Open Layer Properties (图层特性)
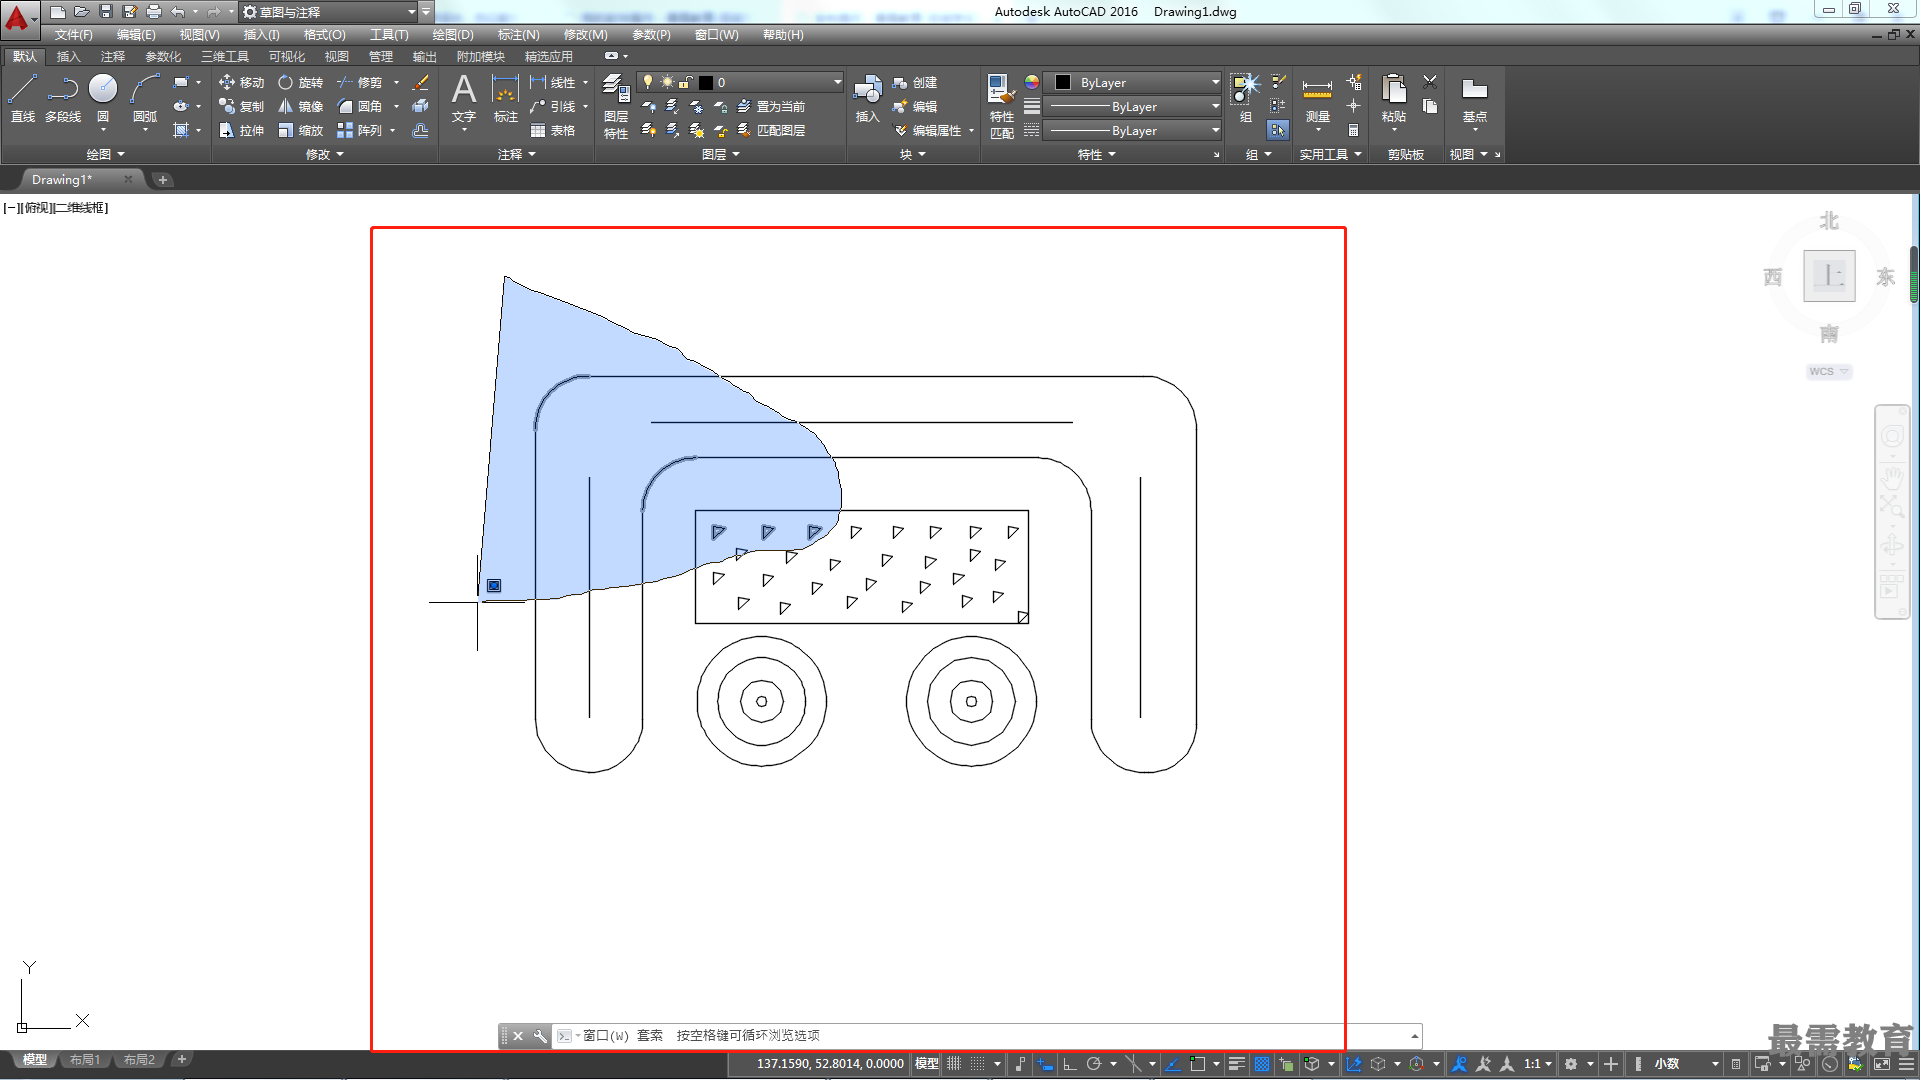Image resolution: width=1920 pixels, height=1080 pixels. [x=616, y=106]
